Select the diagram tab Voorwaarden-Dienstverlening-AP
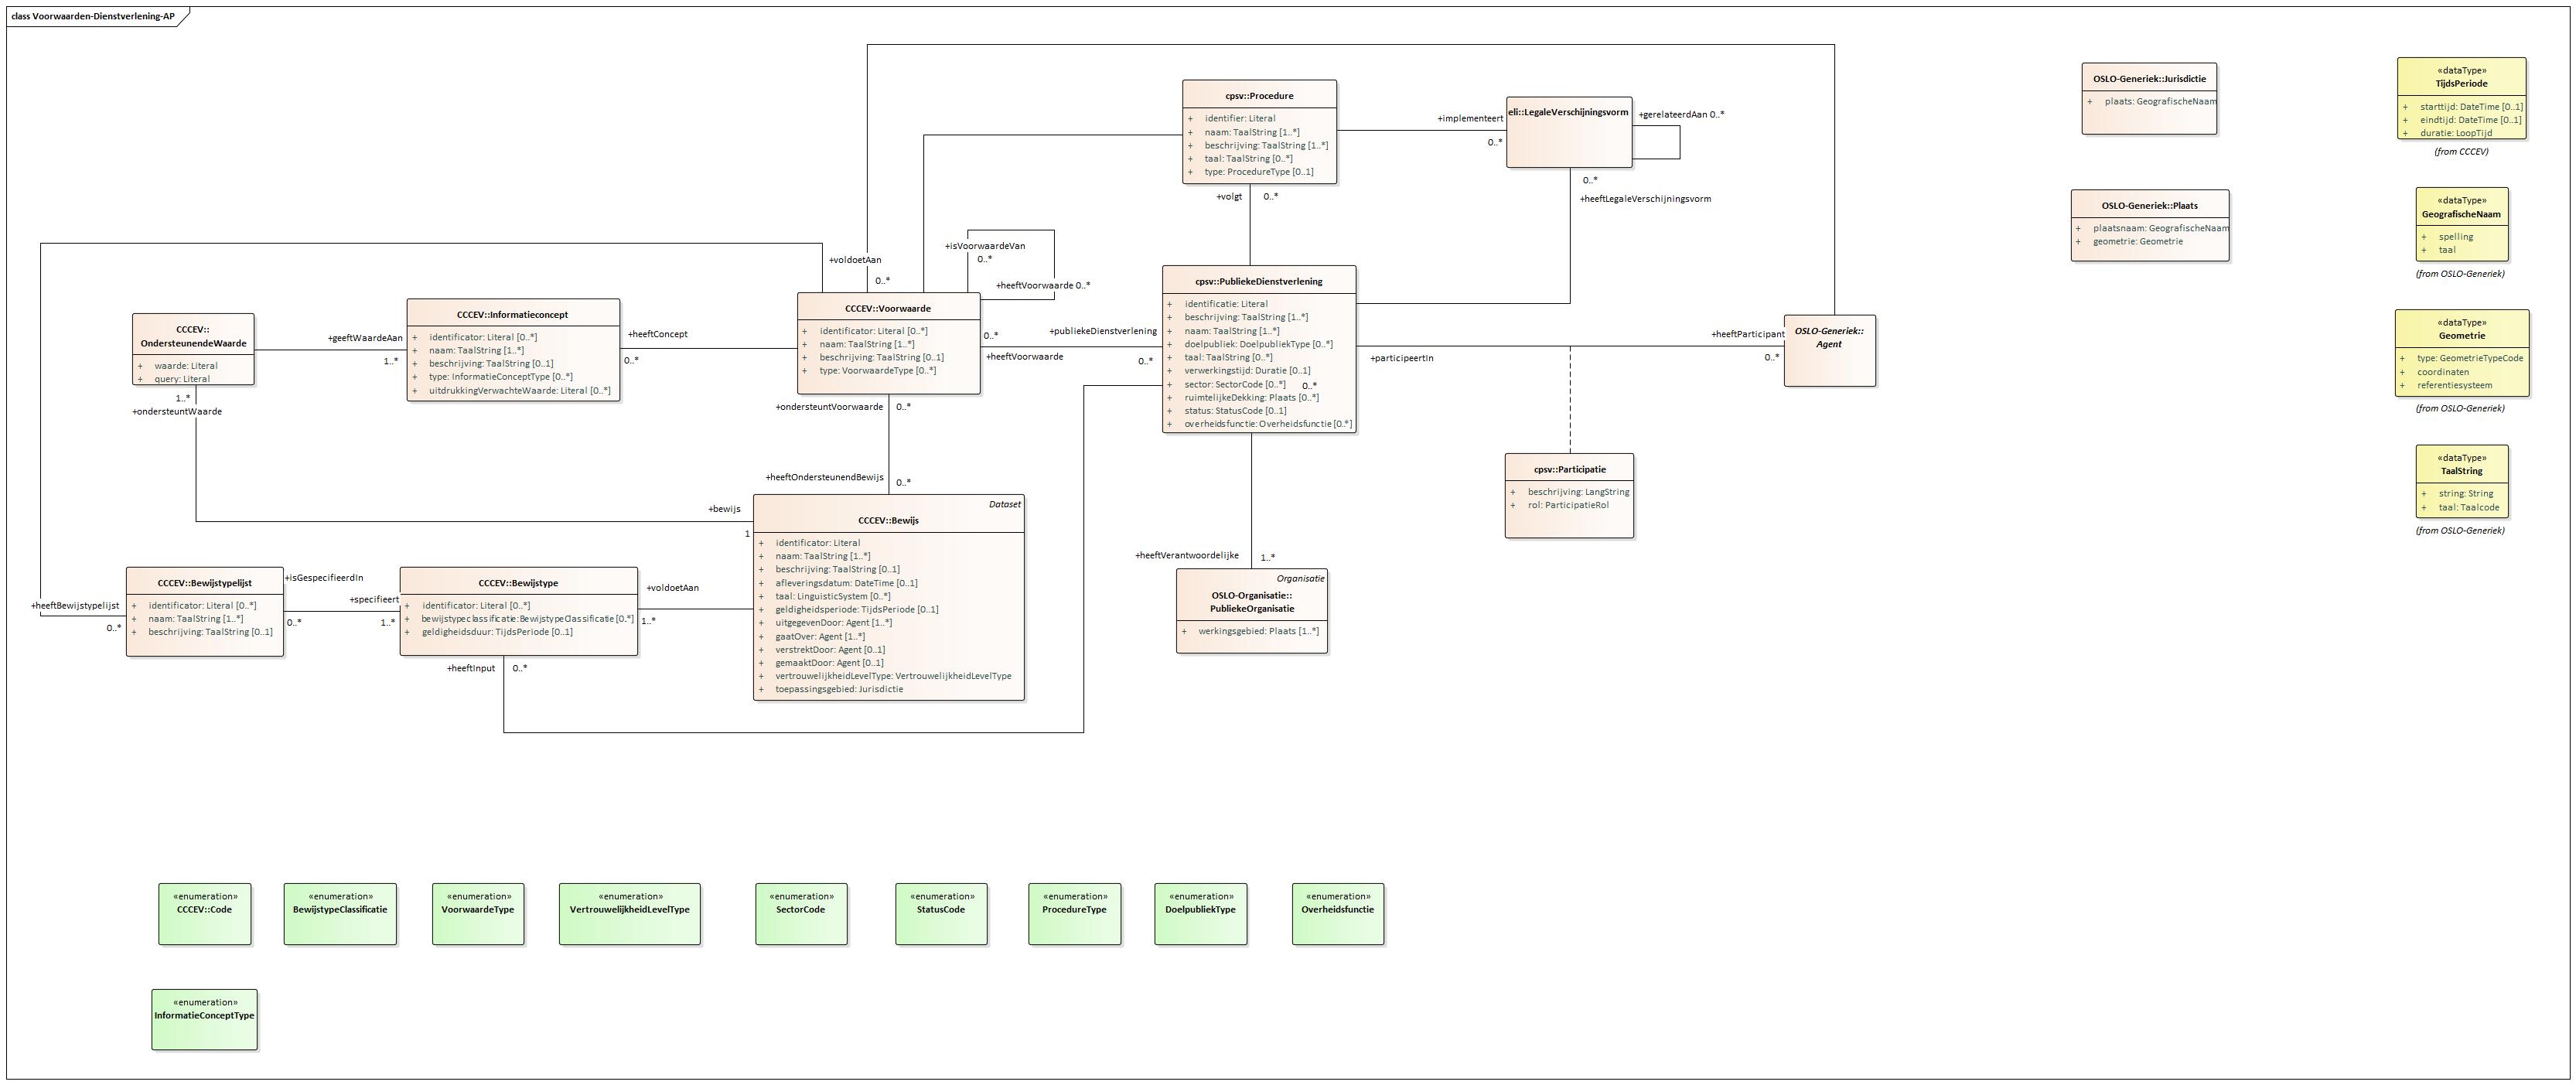This screenshot has width=2576, height=1085. (x=93, y=16)
